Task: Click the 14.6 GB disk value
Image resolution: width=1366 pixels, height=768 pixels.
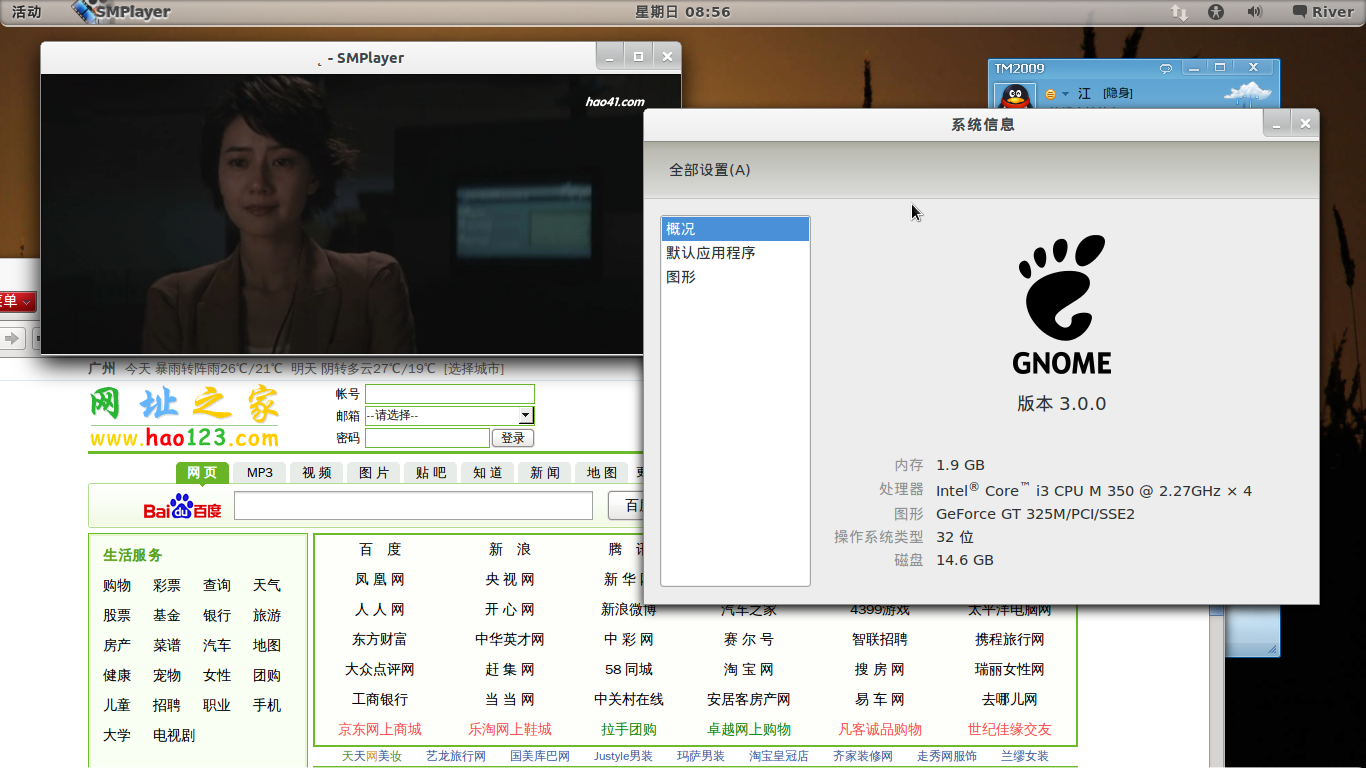Action: tap(965, 560)
